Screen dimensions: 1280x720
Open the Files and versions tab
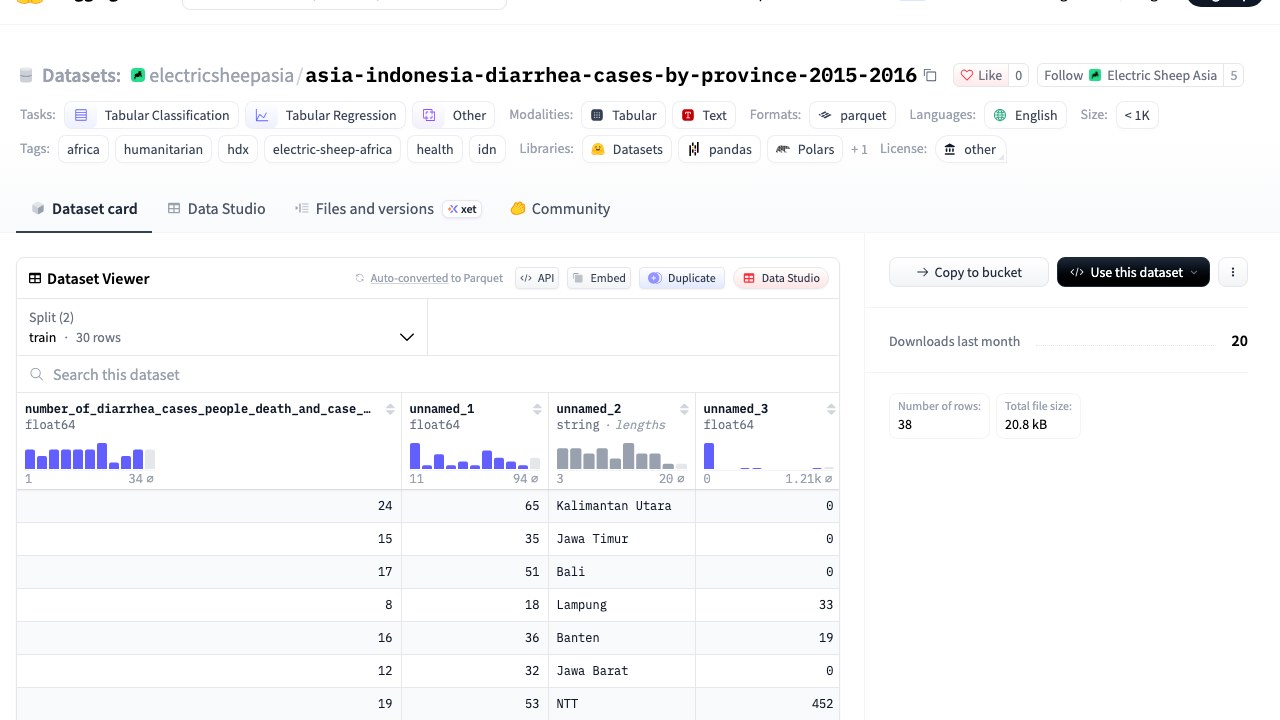388,208
